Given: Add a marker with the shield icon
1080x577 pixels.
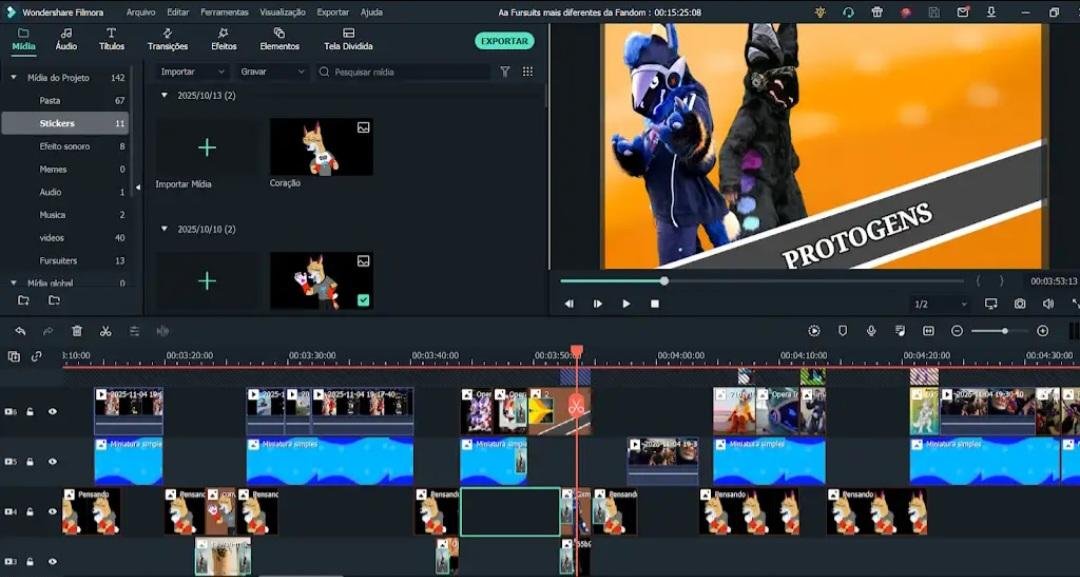Looking at the screenshot, I should pyautogui.click(x=843, y=331).
